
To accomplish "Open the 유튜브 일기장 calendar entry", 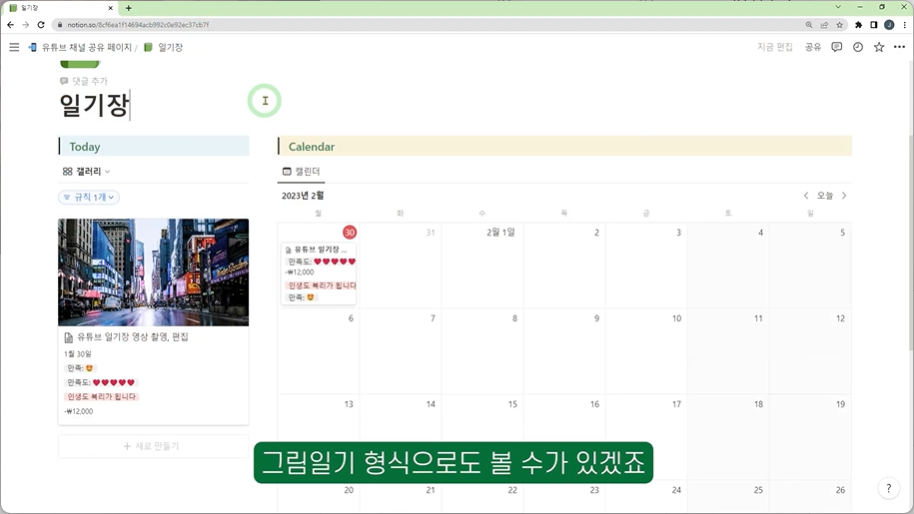I will tap(319, 273).
